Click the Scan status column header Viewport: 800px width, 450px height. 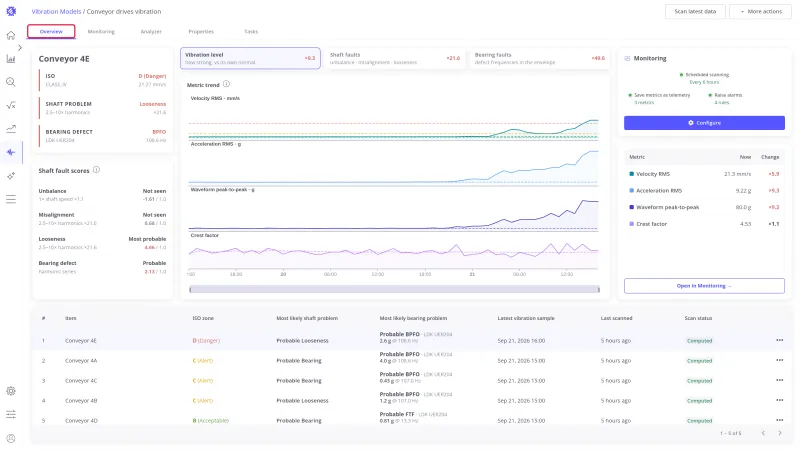(x=698, y=318)
